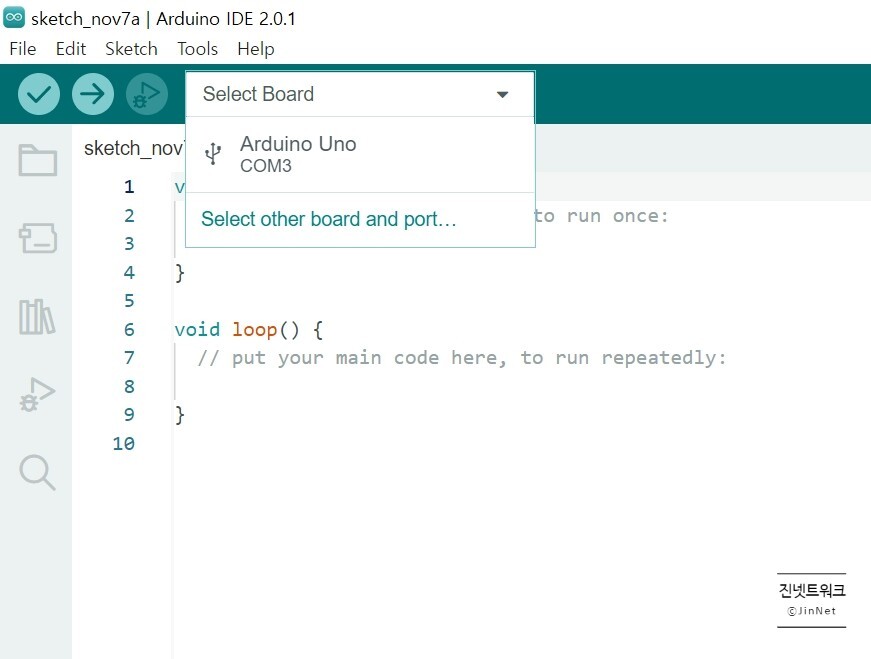Click the word loop in code
Image resolution: width=871 pixels, height=659 pixels.
[254, 330]
